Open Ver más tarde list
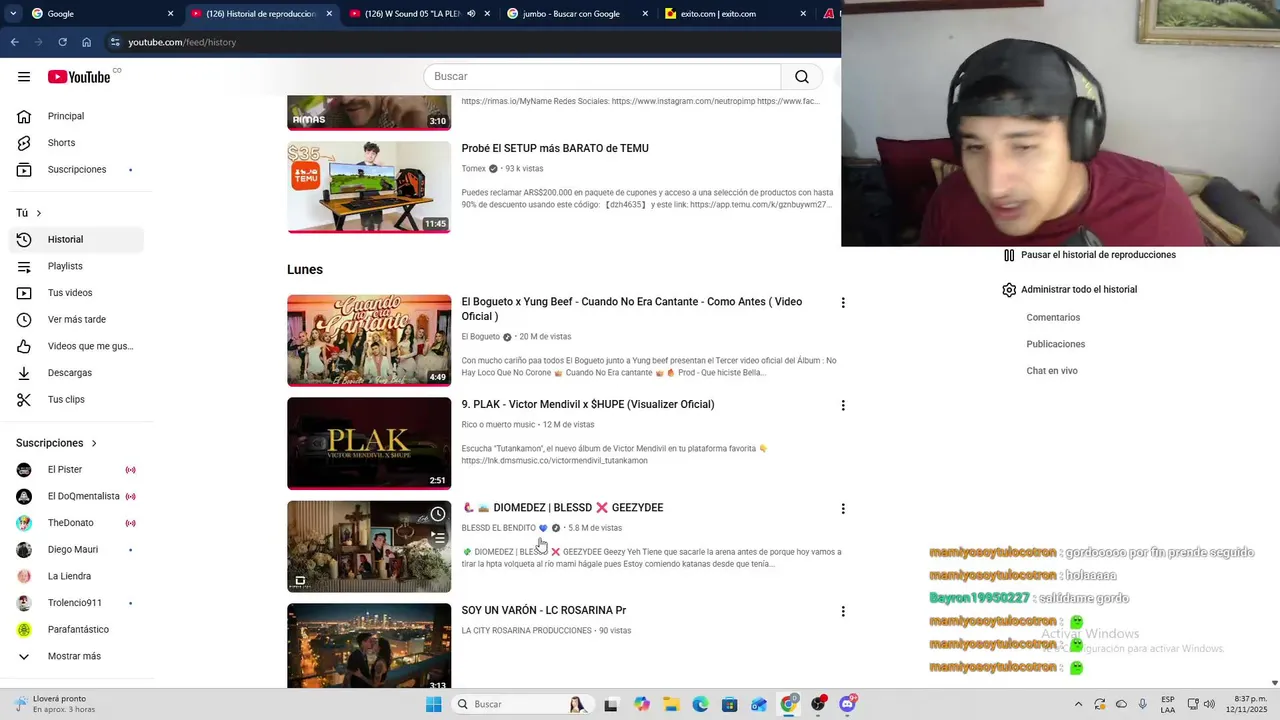Screen dimensions: 1280x720 click(77, 320)
